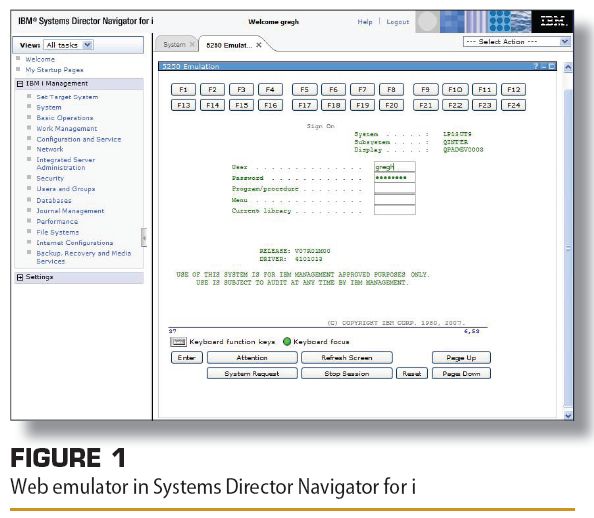Minimize the 5250 Emulation portlet

[x=544, y=66]
